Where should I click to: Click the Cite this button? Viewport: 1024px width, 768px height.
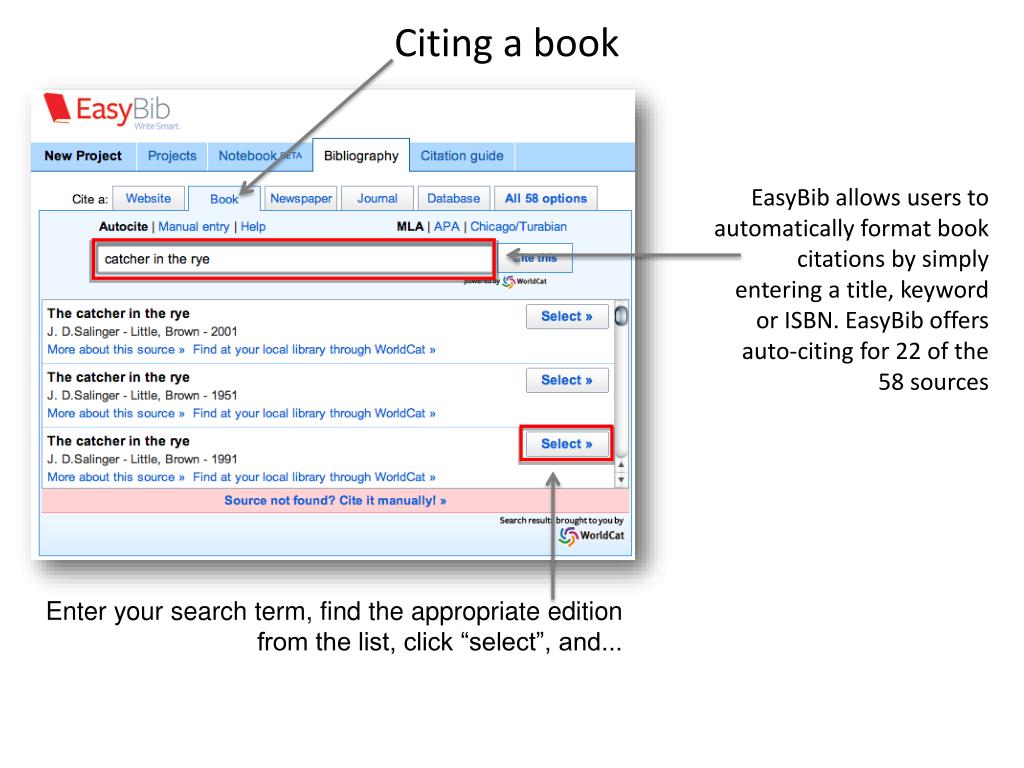pos(536,258)
